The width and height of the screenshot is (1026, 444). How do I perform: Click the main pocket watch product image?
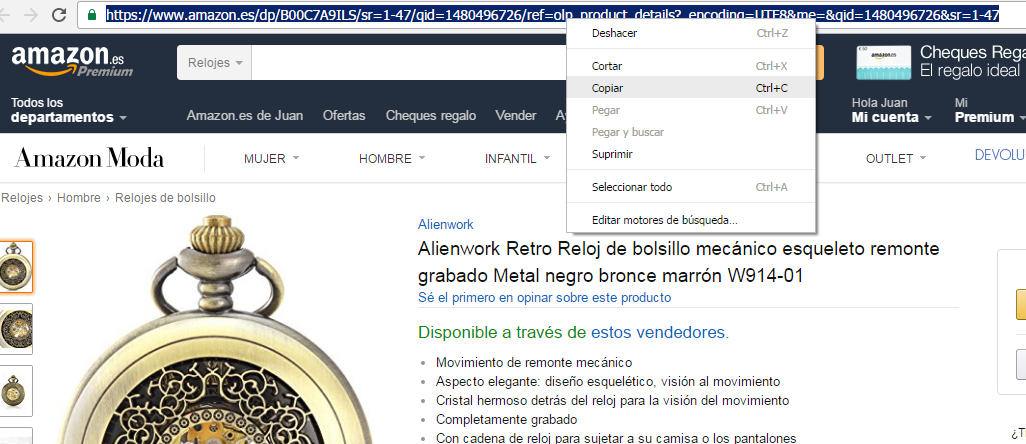[216, 330]
